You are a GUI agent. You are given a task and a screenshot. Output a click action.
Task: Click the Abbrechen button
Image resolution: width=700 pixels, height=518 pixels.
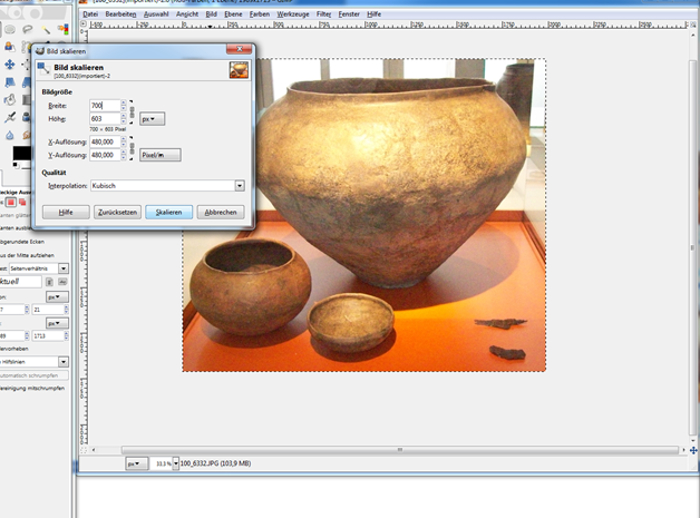click(220, 212)
